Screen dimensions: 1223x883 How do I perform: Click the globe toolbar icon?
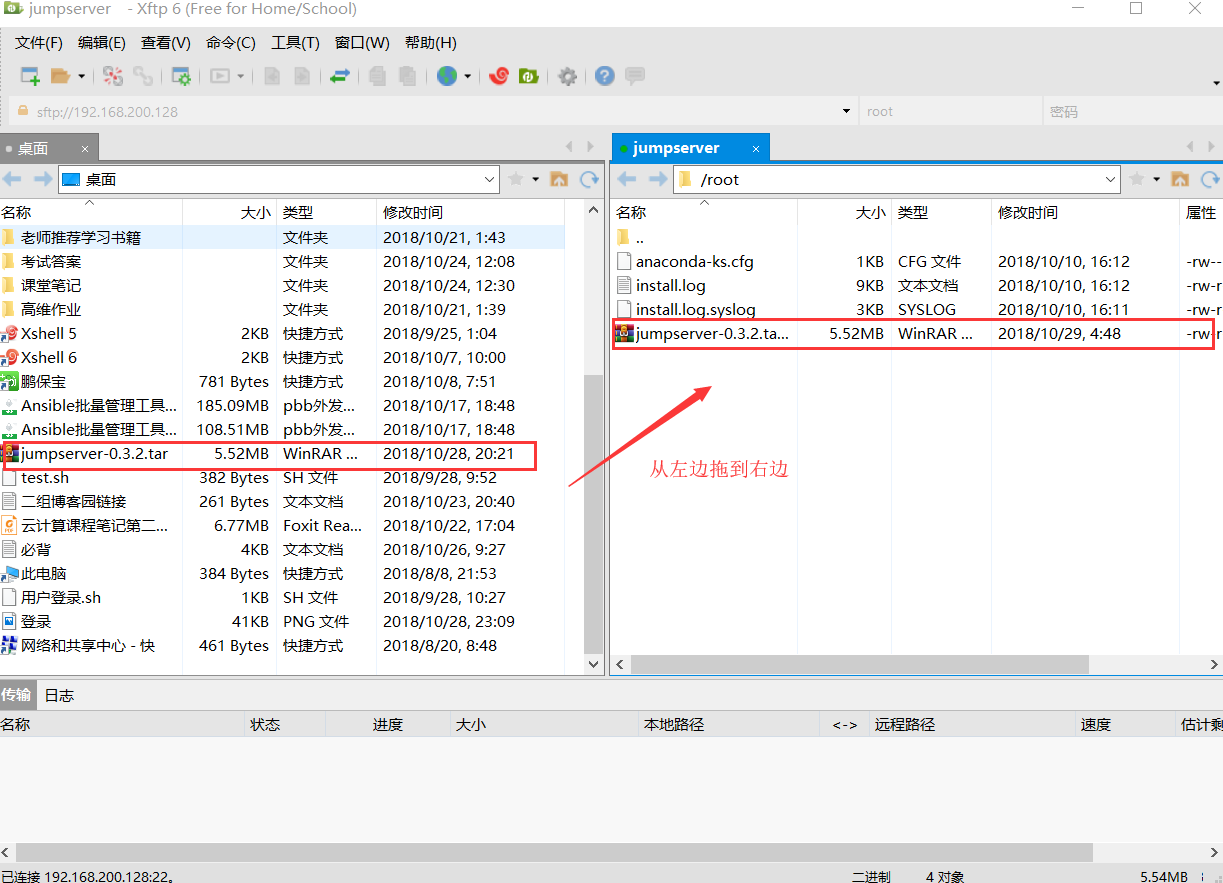[447, 76]
